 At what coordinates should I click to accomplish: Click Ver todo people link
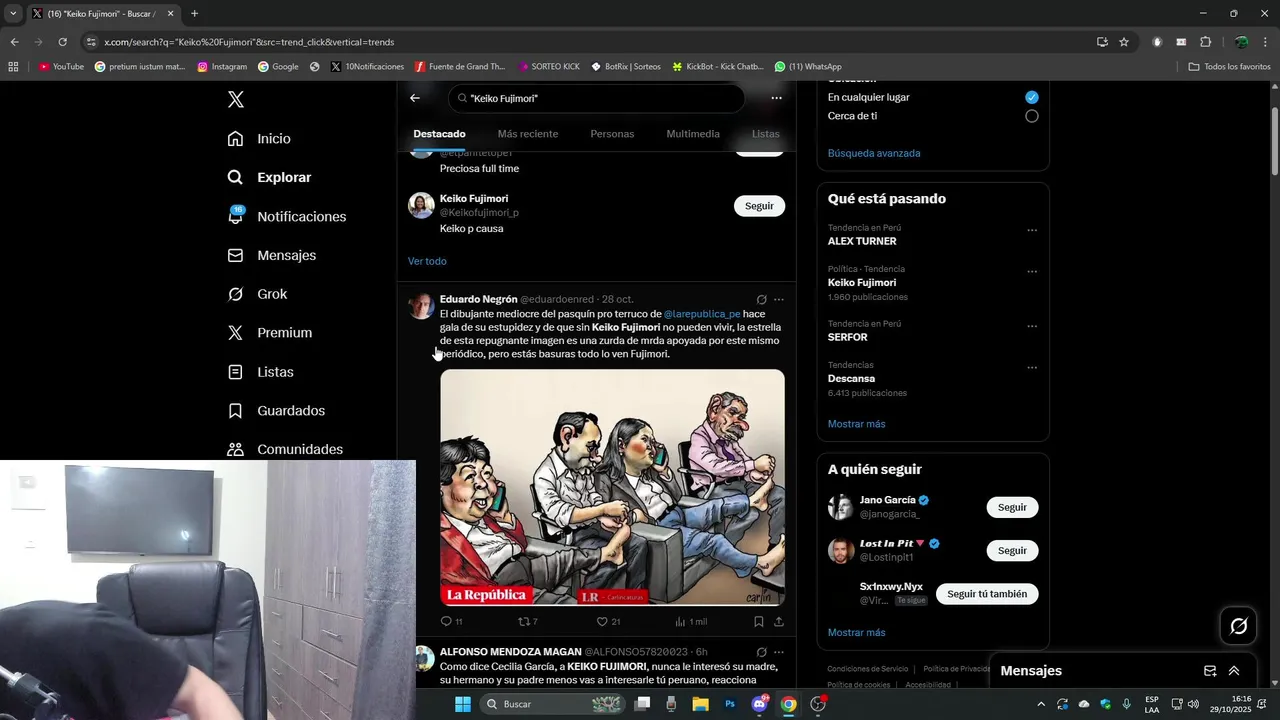[427, 261]
